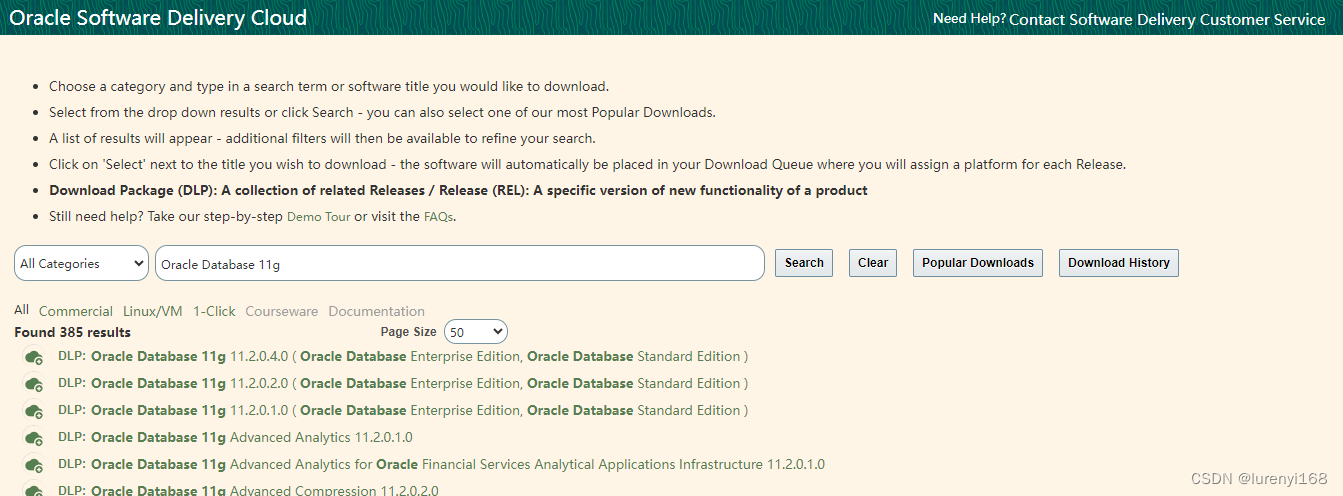Open Advanced Analytics for Oracle Financial Services result
The image size is (1343, 496).
click(441, 465)
